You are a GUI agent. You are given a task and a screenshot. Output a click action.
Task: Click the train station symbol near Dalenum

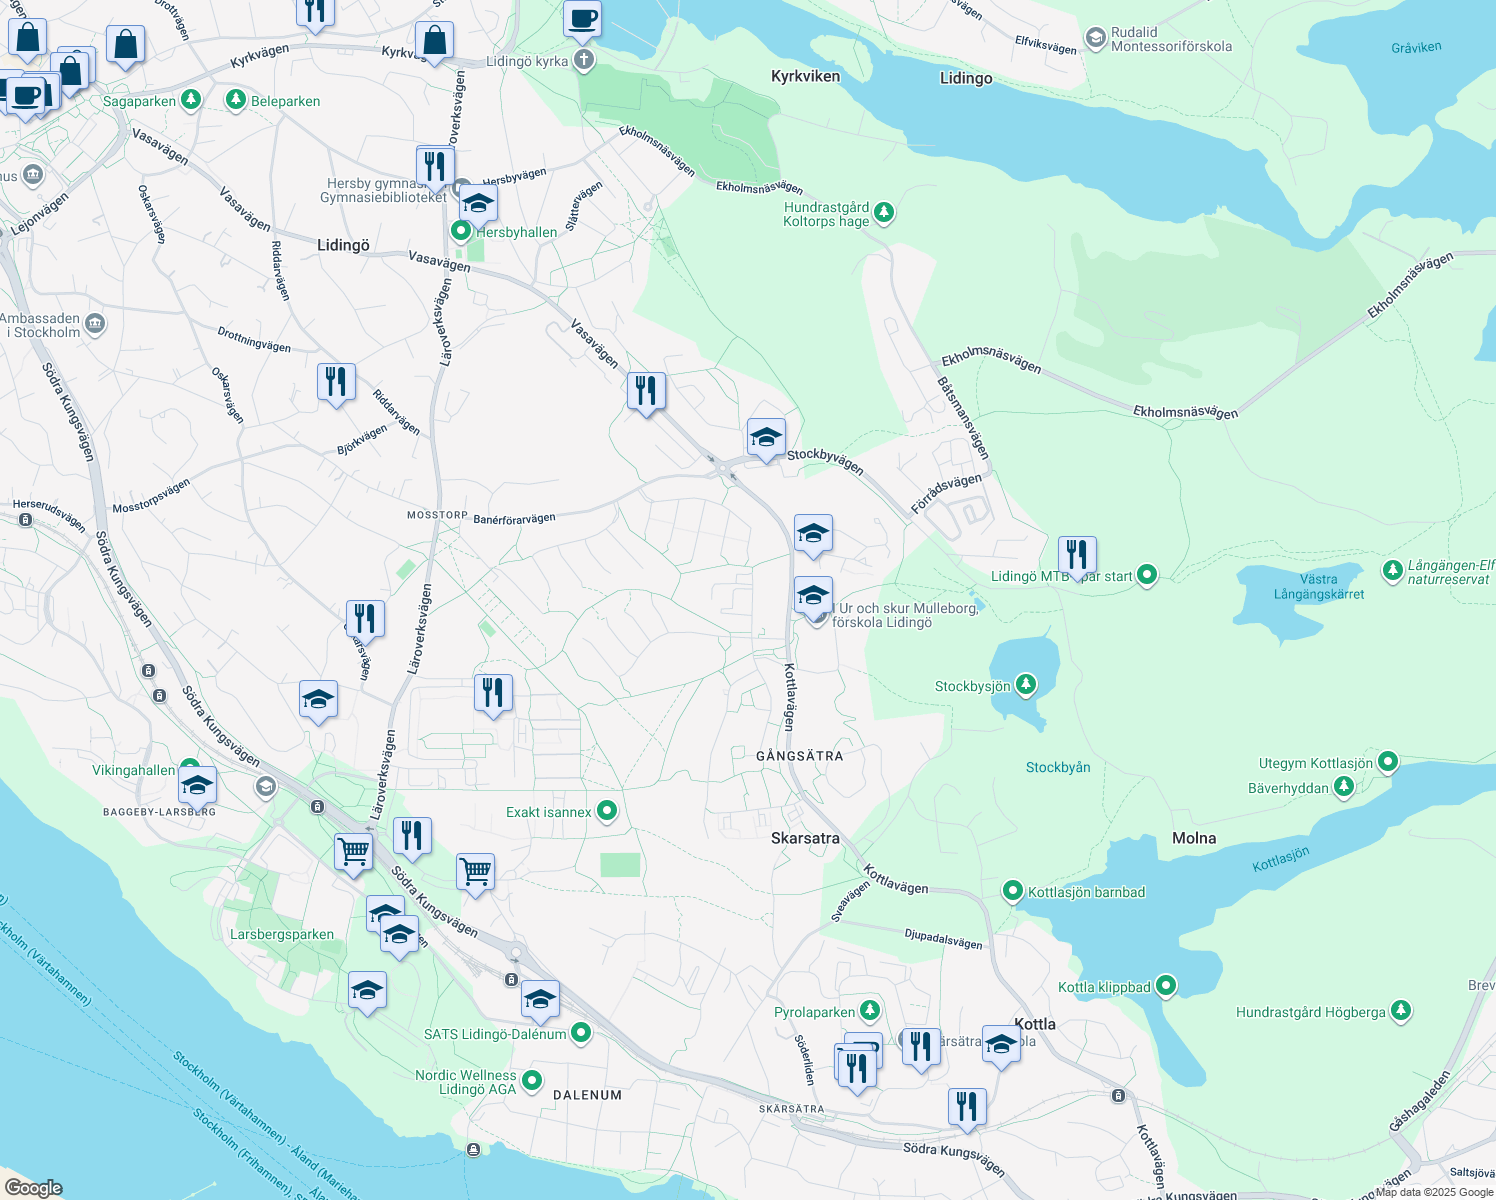point(511,979)
